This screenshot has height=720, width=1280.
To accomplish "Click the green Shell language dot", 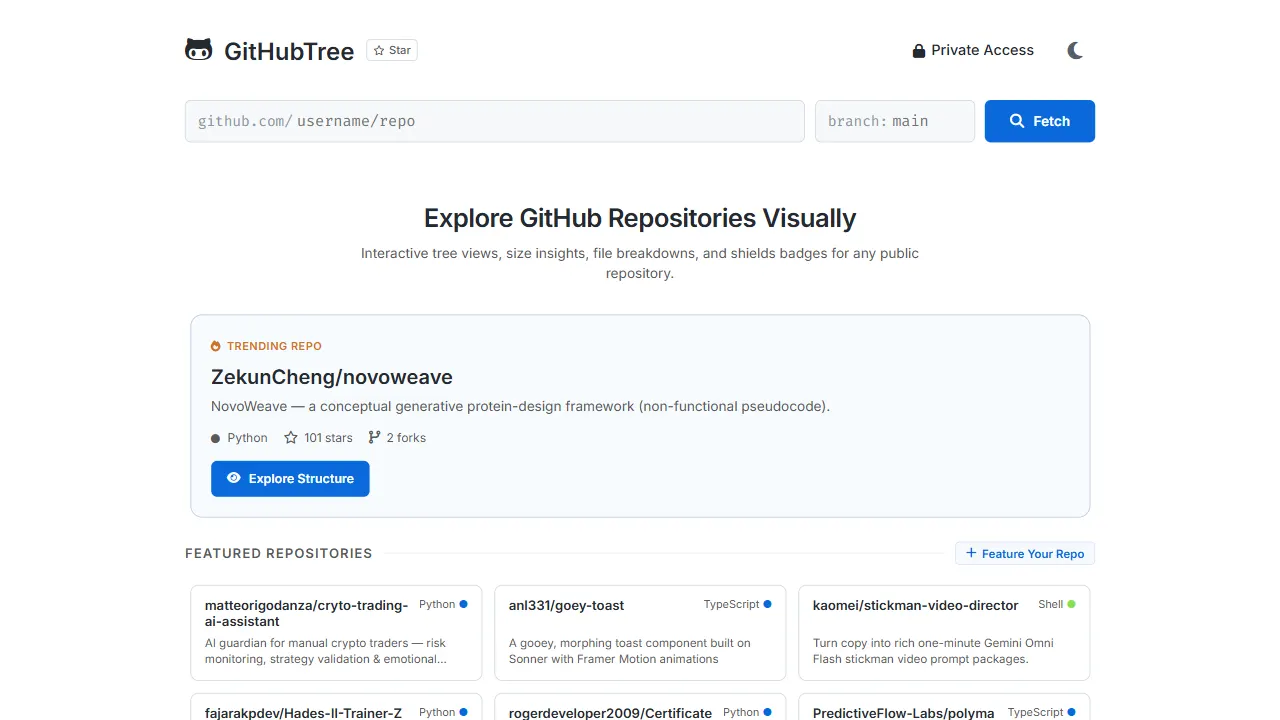I will 1071,604.
